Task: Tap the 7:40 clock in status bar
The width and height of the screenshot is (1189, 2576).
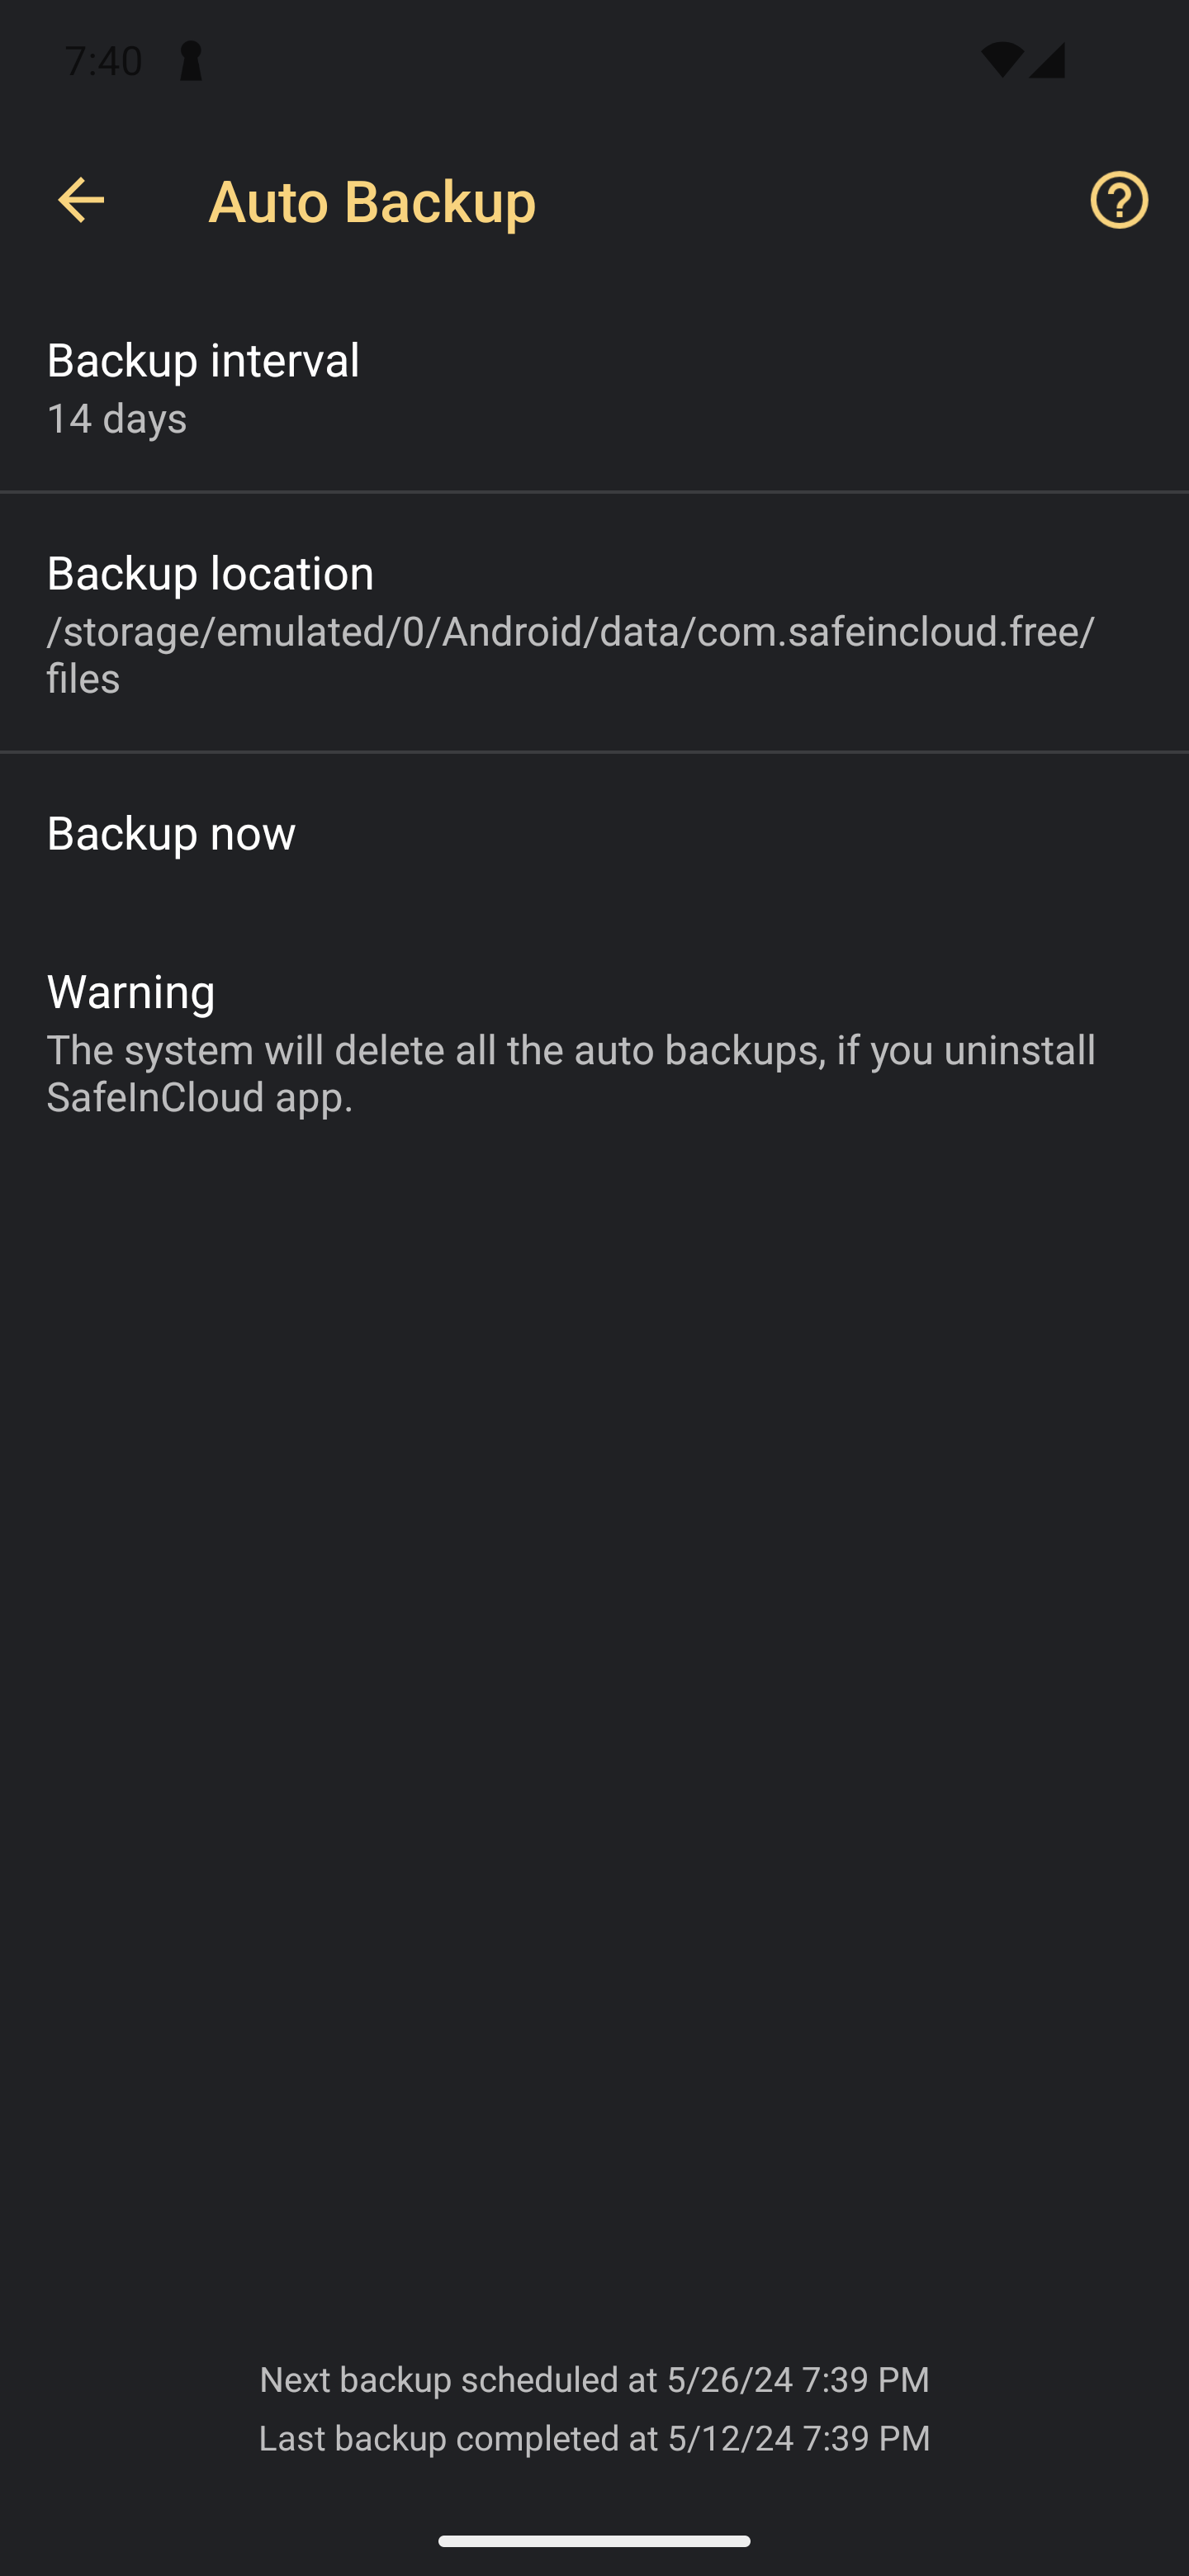Action: (104, 62)
